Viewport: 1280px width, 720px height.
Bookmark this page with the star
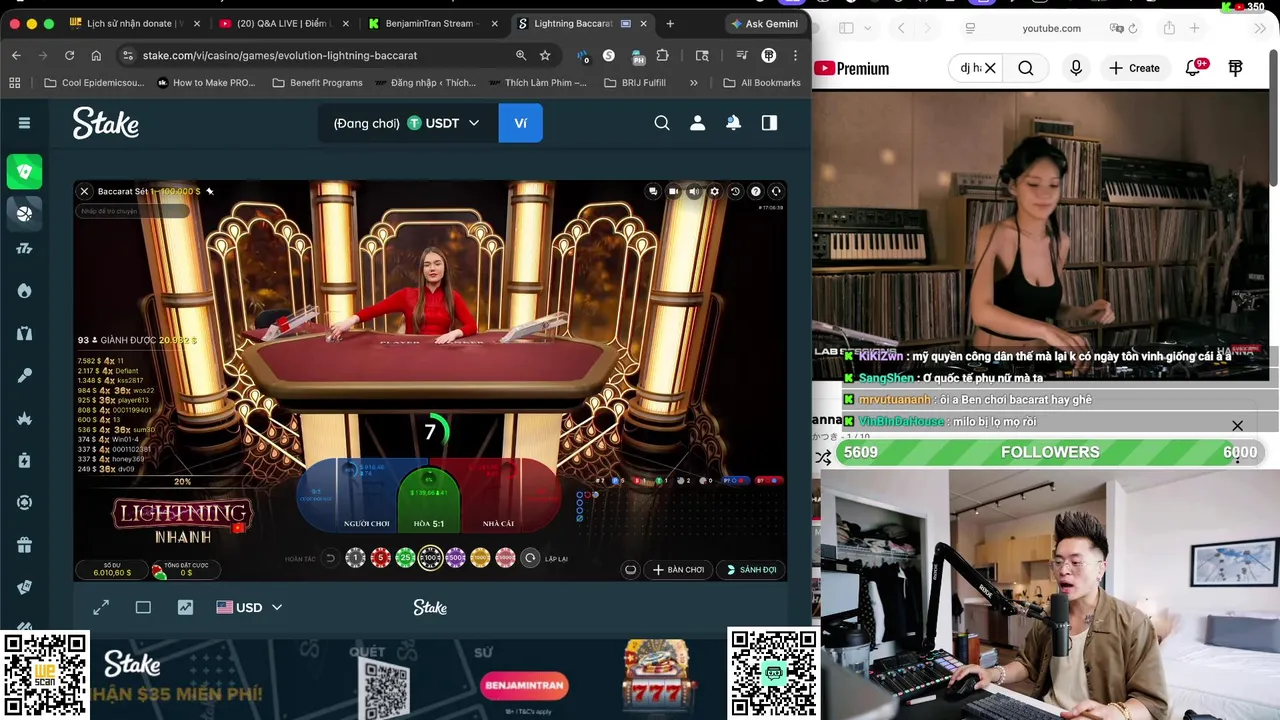[x=545, y=55]
